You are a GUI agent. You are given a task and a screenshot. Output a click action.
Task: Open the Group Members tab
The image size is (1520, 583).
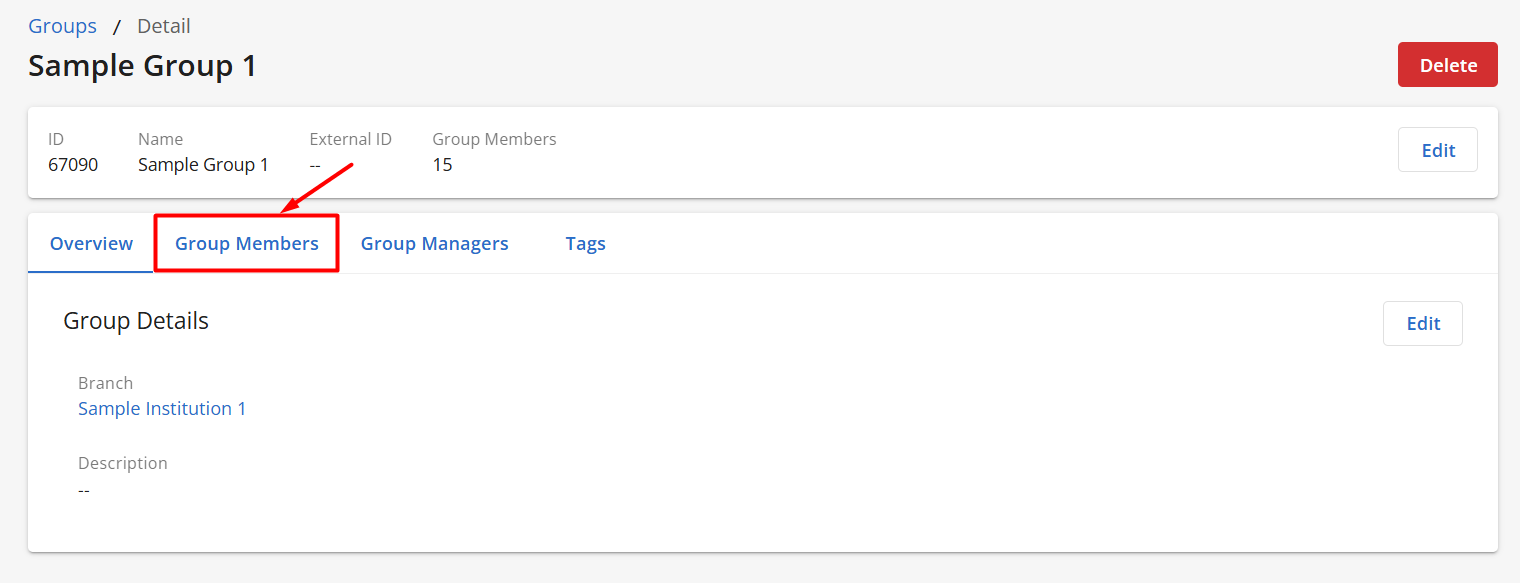(247, 243)
